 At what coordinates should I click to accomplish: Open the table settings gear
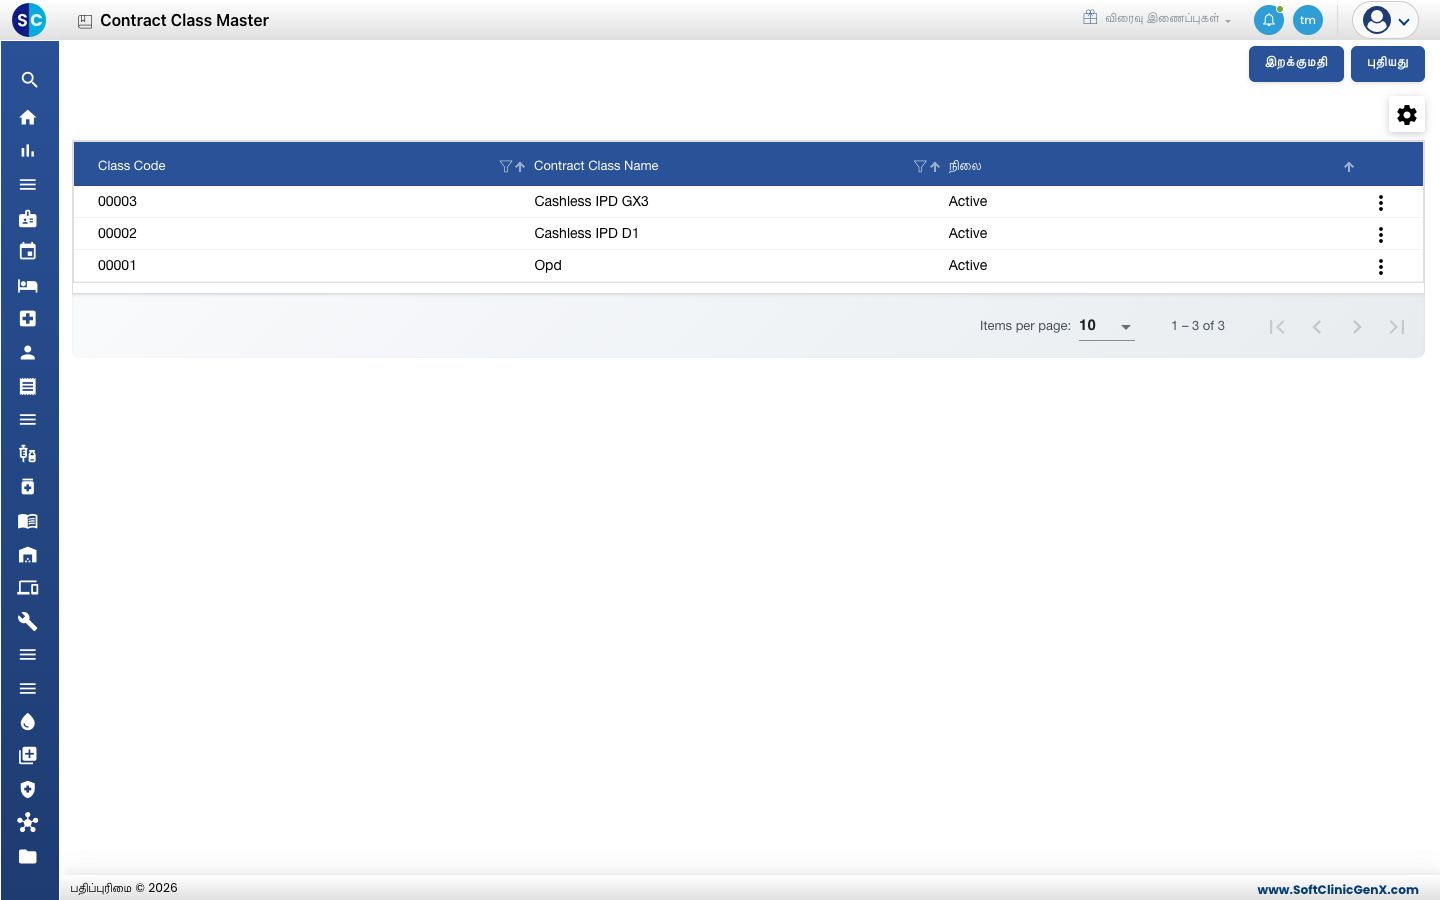click(x=1407, y=115)
